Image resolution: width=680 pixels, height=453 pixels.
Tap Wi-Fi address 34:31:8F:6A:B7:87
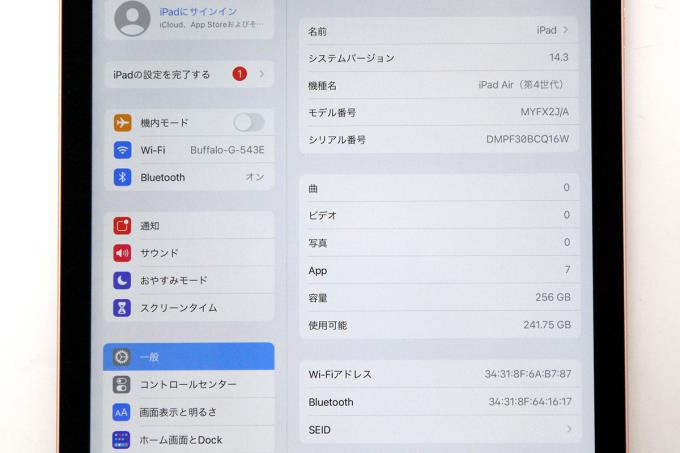[528, 374]
